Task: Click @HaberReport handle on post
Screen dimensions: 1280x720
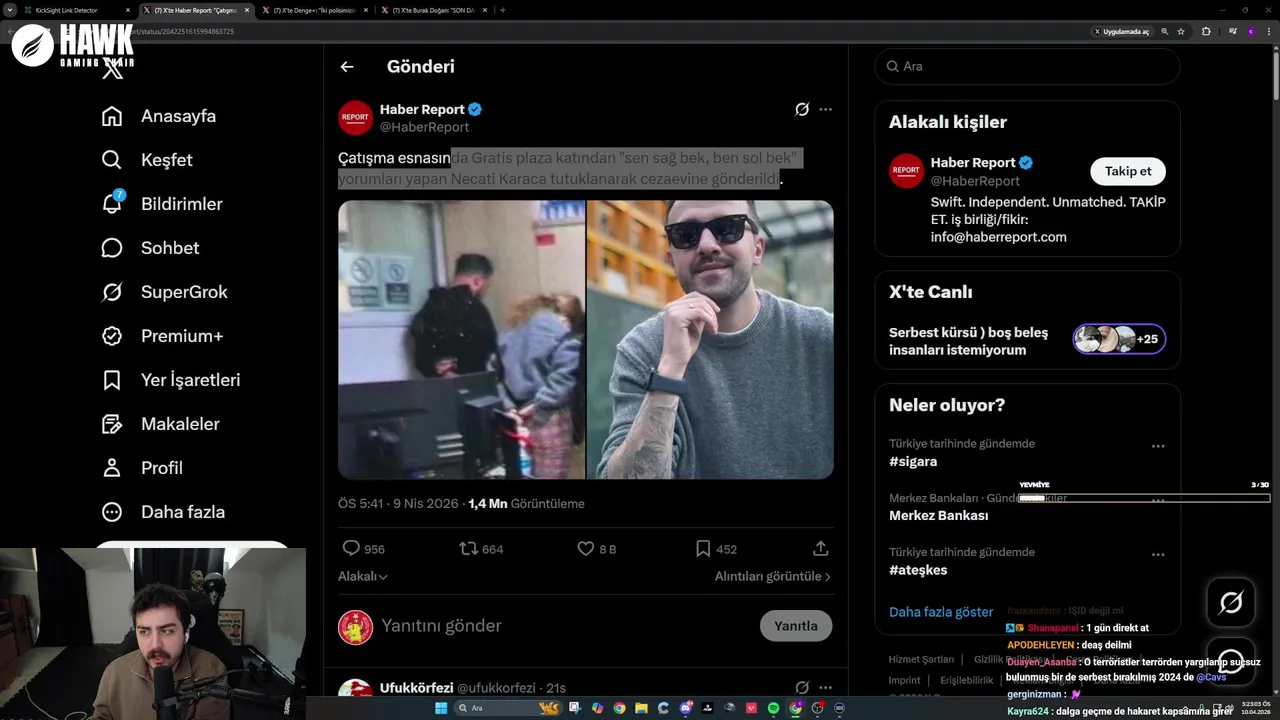Action: coord(424,127)
